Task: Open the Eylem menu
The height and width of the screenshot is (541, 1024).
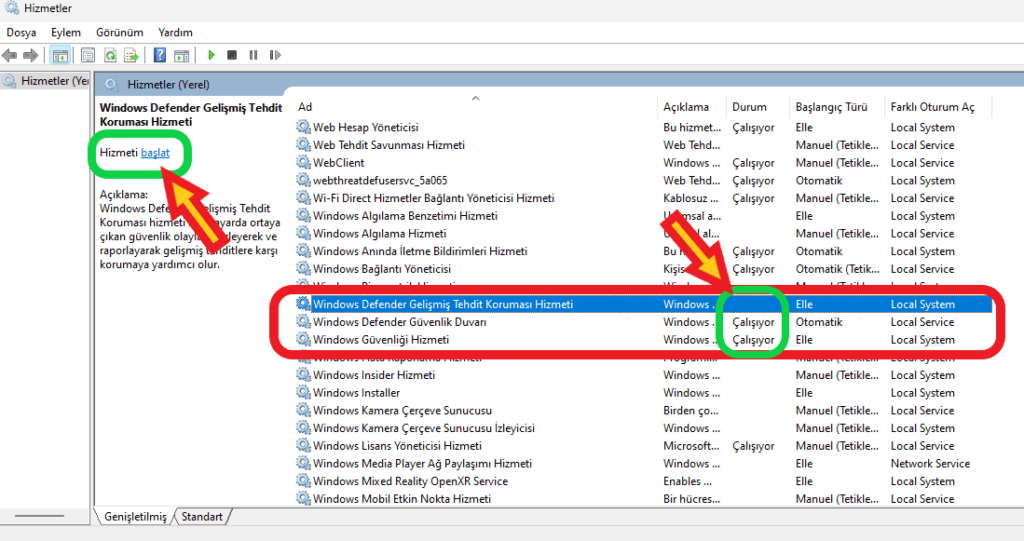Action: [x=66, y=32]
